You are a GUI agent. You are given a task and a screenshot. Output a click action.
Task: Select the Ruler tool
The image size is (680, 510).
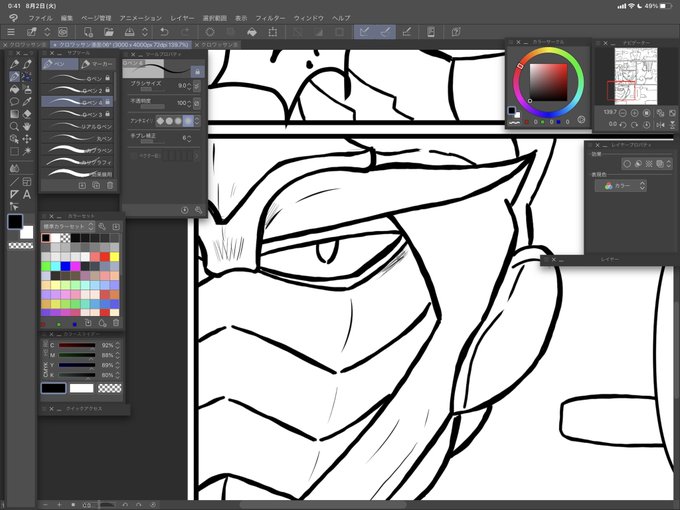click(x=14, y=194)
